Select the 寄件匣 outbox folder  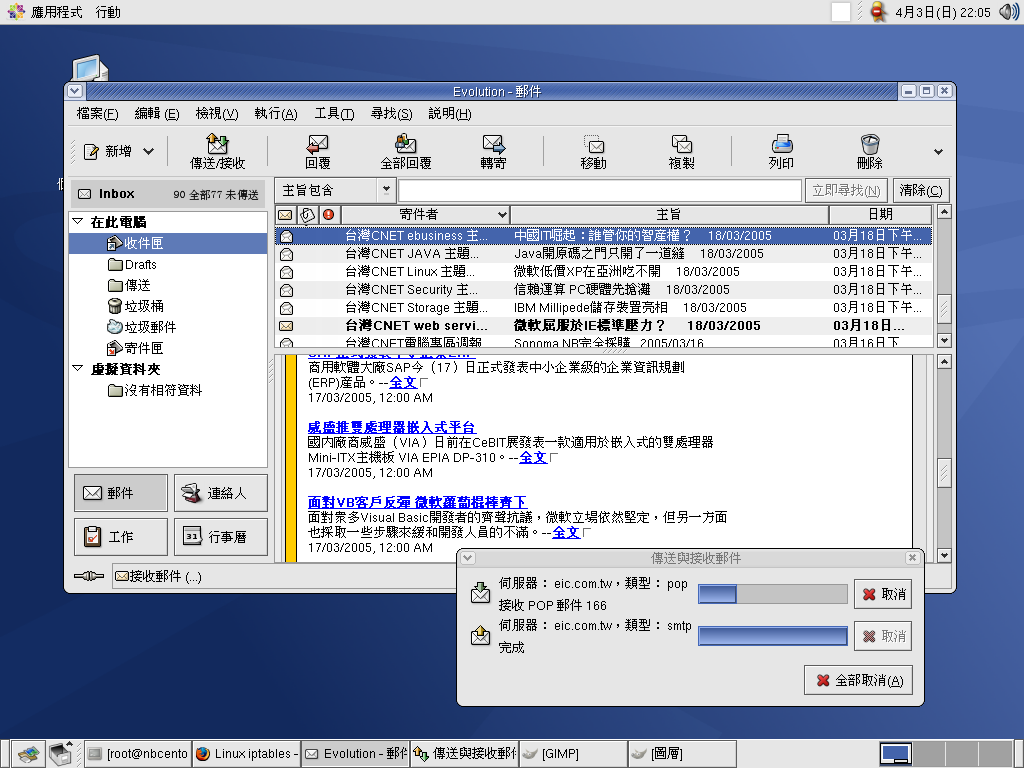pyautogui.click(x=135, y=348)
